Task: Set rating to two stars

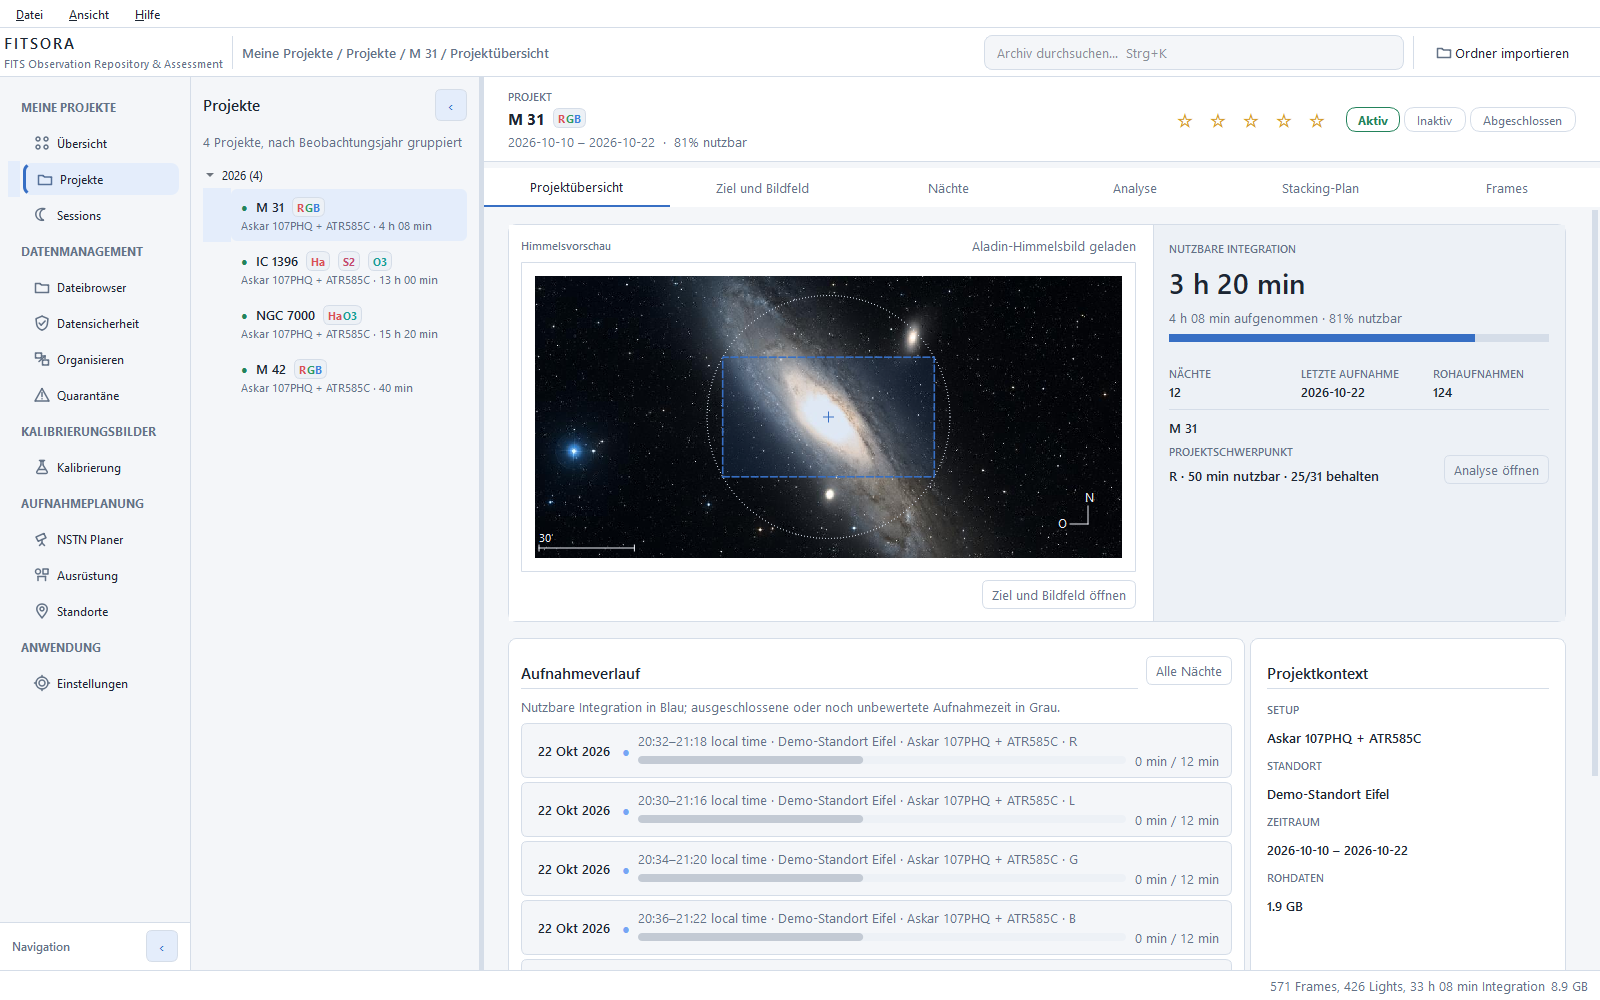Action: pyautogui.click(x=1218, y=121)
